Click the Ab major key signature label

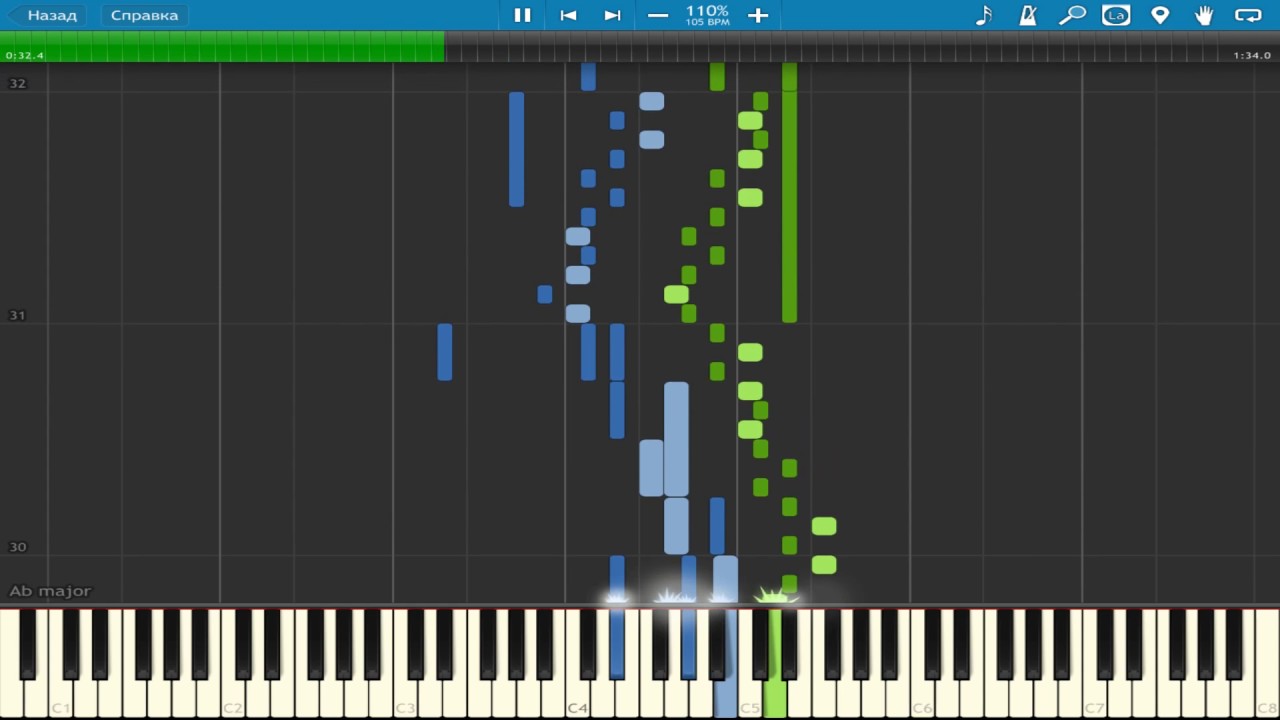coord(50,591)
